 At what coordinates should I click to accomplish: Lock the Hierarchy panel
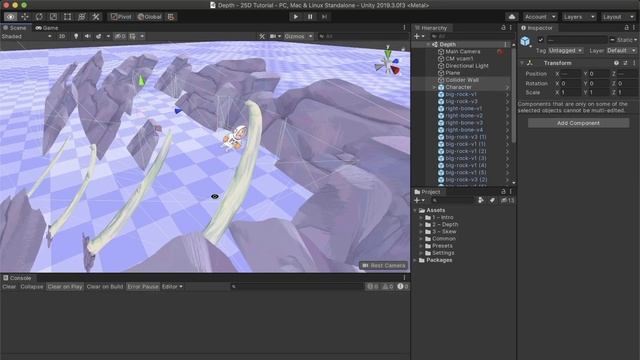pyautogui.click(x=503, y=27)
